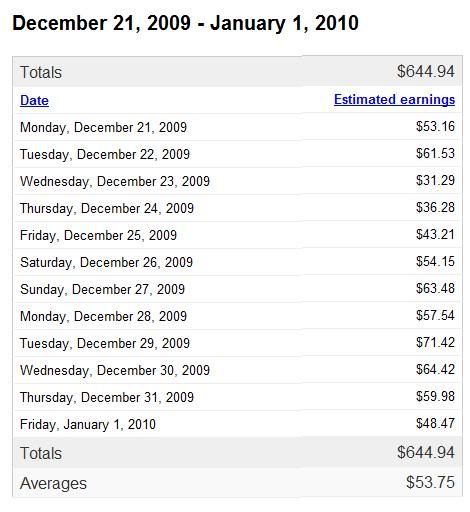Select the Friday, December 25, 2009 date
This screenshot has height=512, width=470.
pyautogui.click(x=98, y=235)
